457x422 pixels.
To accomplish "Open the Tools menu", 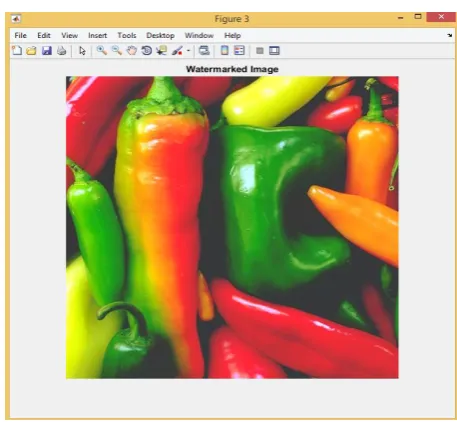I will (127, 35).
